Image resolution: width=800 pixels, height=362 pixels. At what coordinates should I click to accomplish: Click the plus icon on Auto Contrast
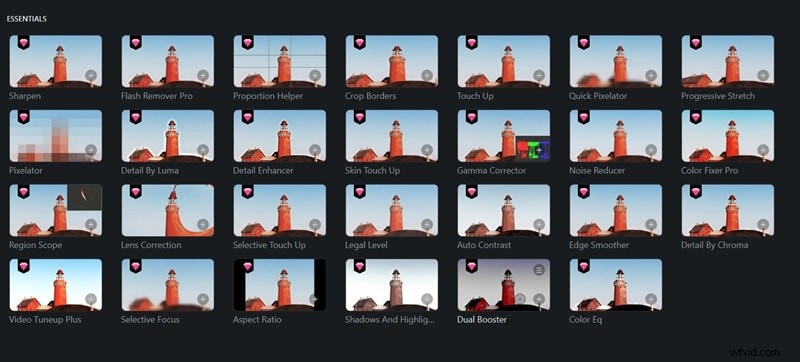pyautogui.click(x=539, y=224)
